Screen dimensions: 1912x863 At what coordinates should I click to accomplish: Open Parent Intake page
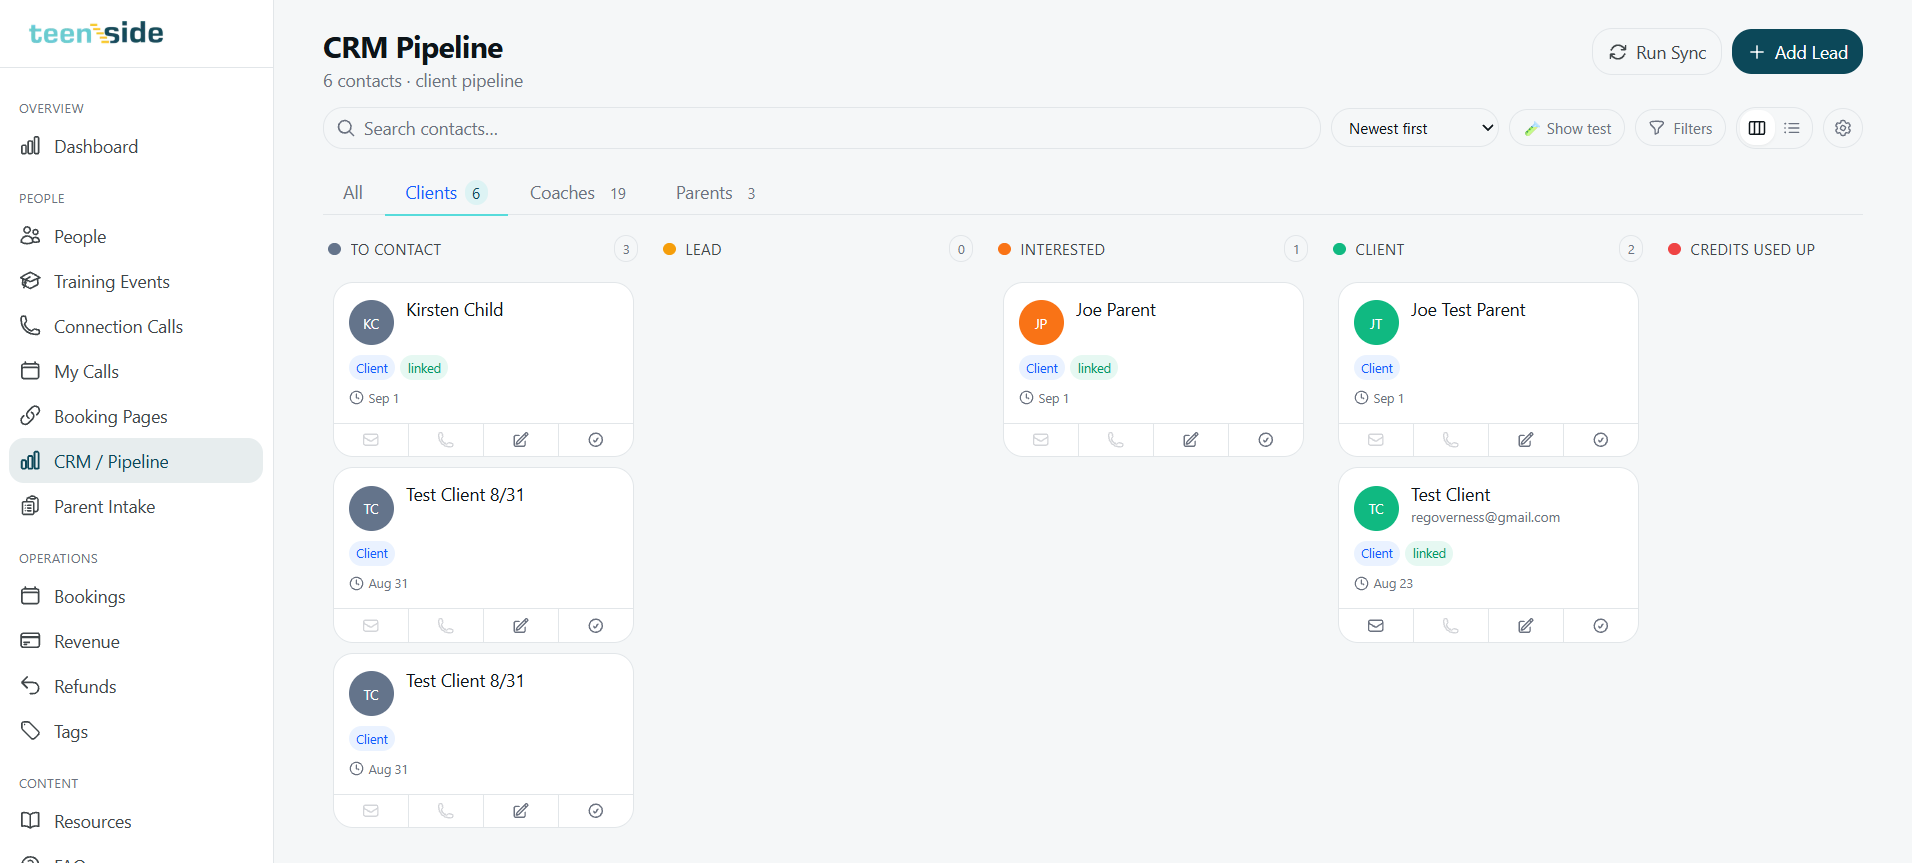click(x=136, y=507)
